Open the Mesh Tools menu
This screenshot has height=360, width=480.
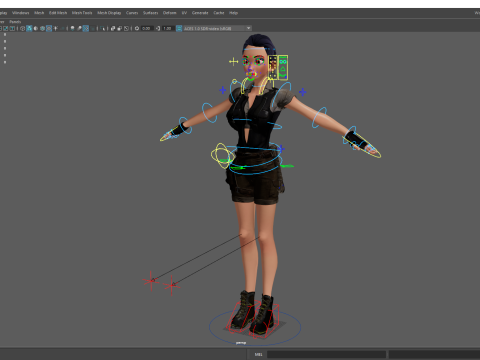coord(82,13)
